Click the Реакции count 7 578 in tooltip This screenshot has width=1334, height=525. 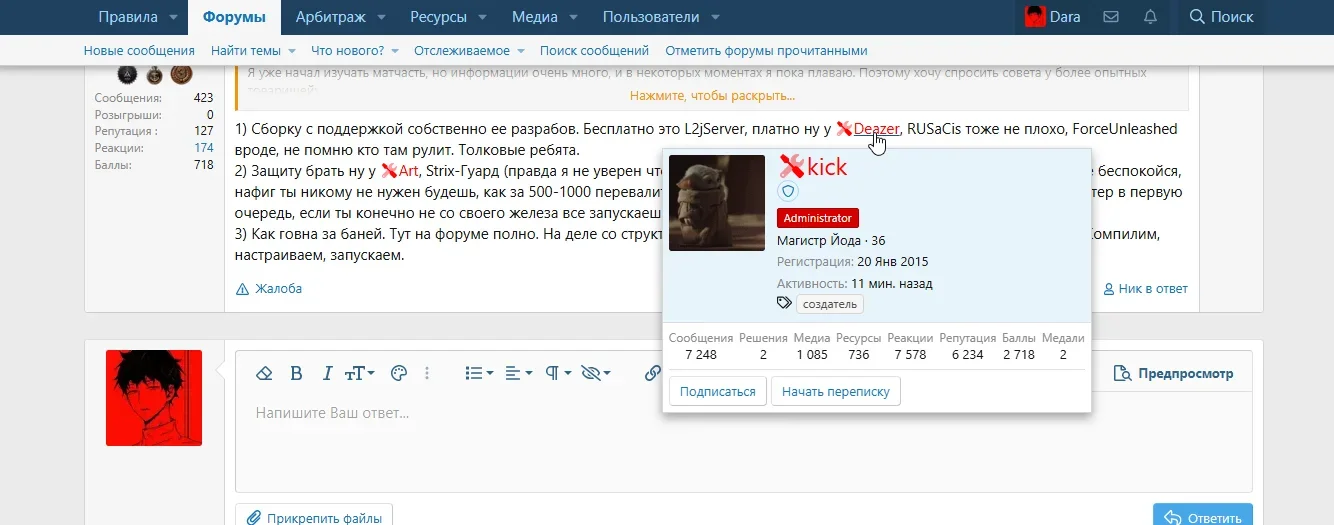coord(910,355)
